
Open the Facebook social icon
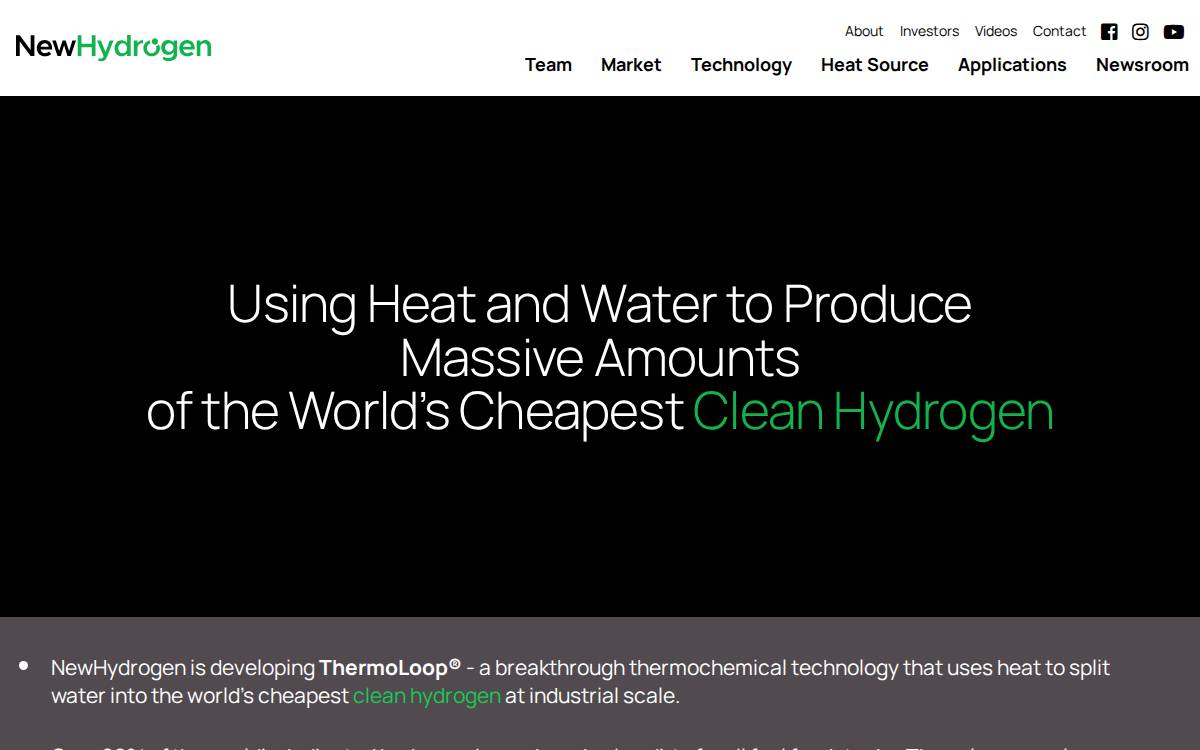point(1109,32)
